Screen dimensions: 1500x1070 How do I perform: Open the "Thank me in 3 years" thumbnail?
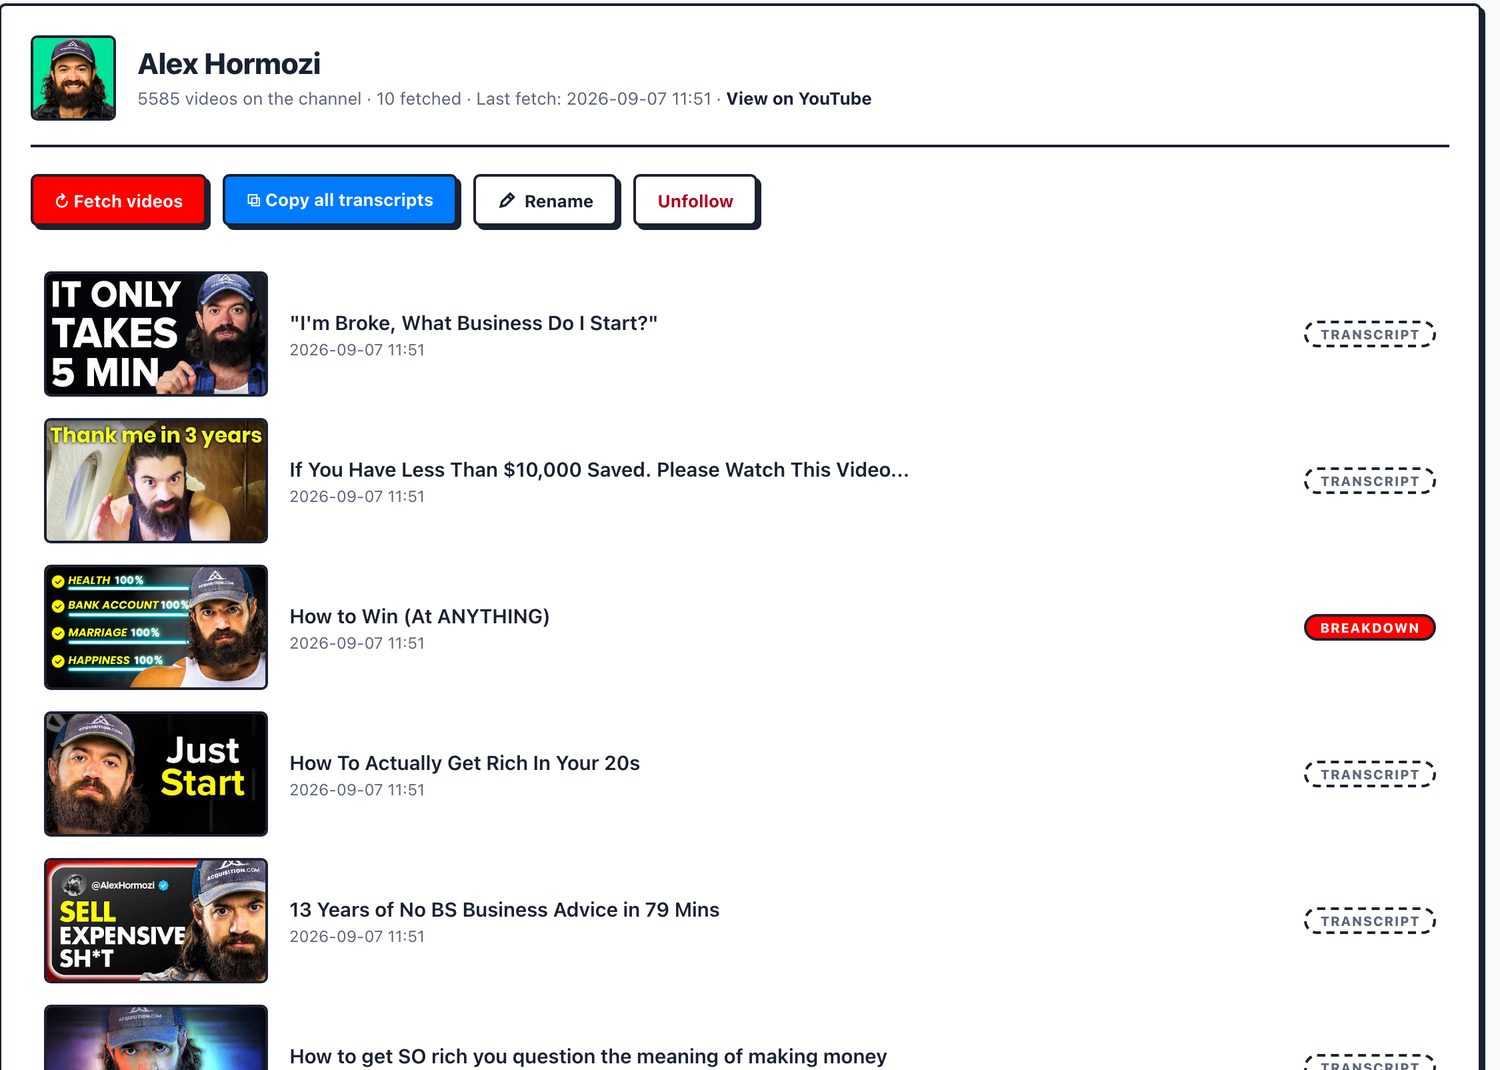click(156, 481)
